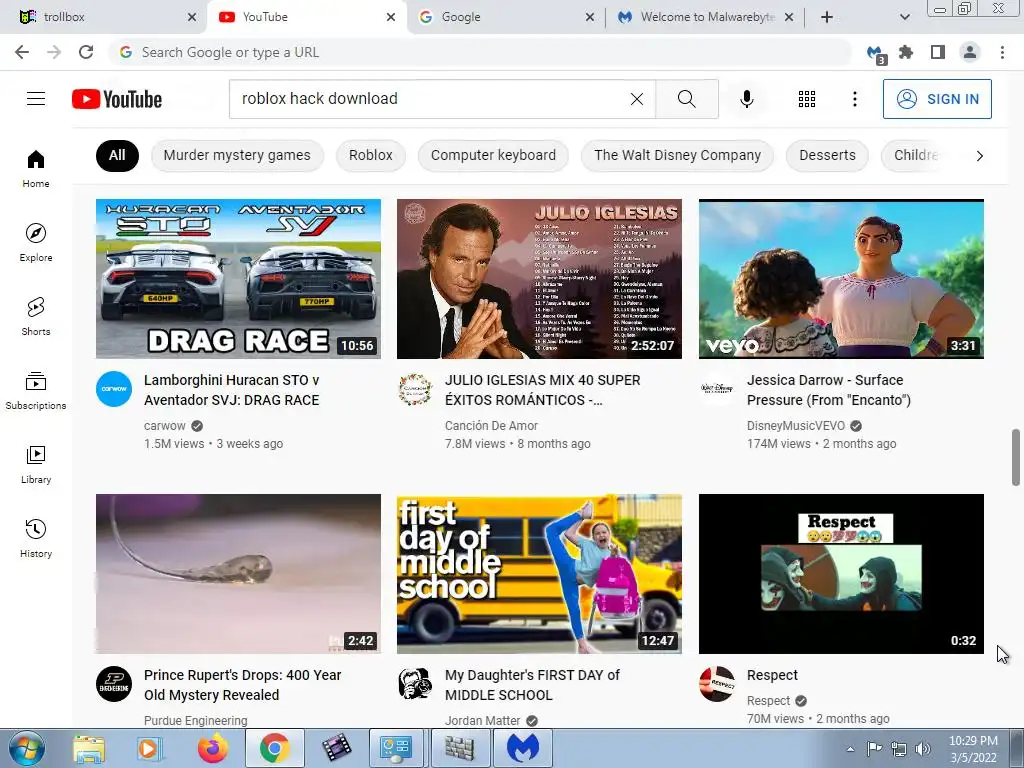Image resolution: width=1024 pixels, height=768 pixels.
Task: Open the Purdue Engineering channel avatar
Action: coord(114,684)
